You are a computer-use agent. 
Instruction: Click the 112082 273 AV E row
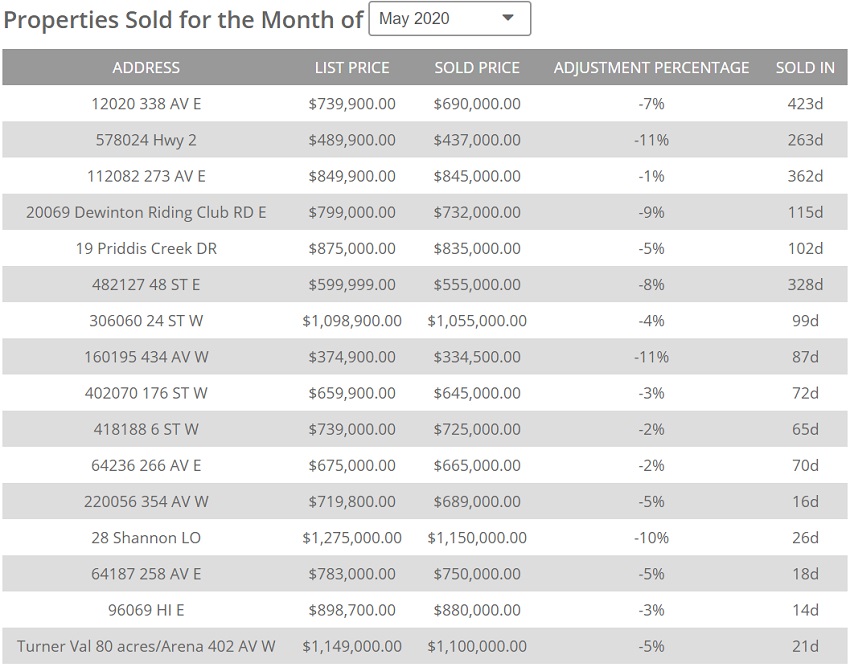pyautogui.click(x=146, y=176)
